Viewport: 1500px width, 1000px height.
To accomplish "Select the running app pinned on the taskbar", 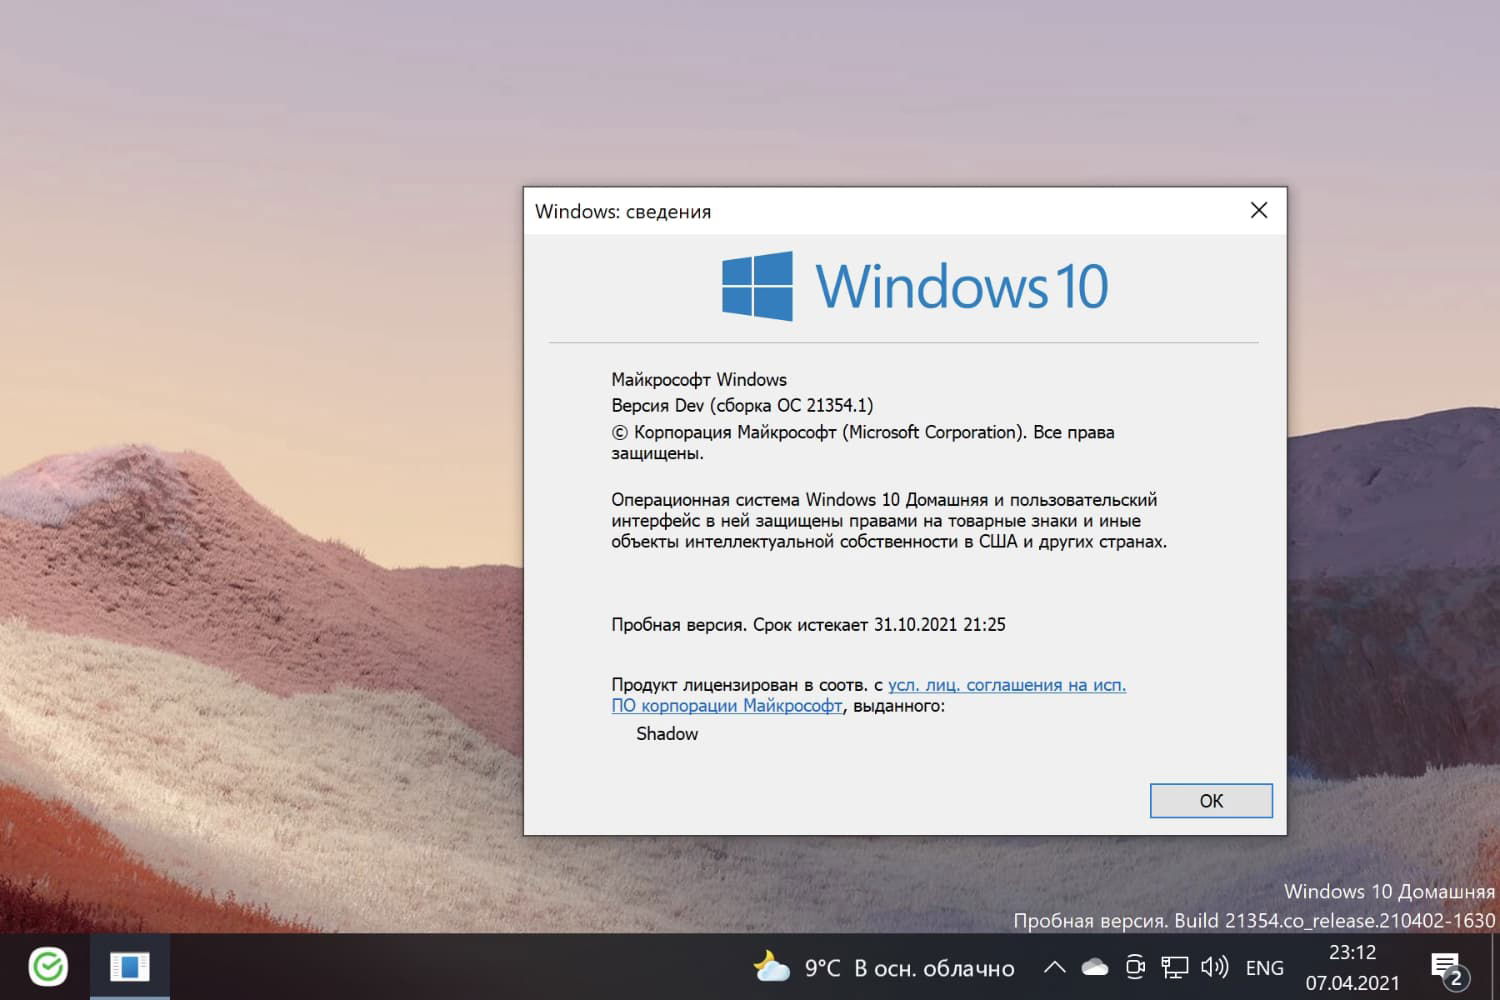I will [x=131, y=967].
